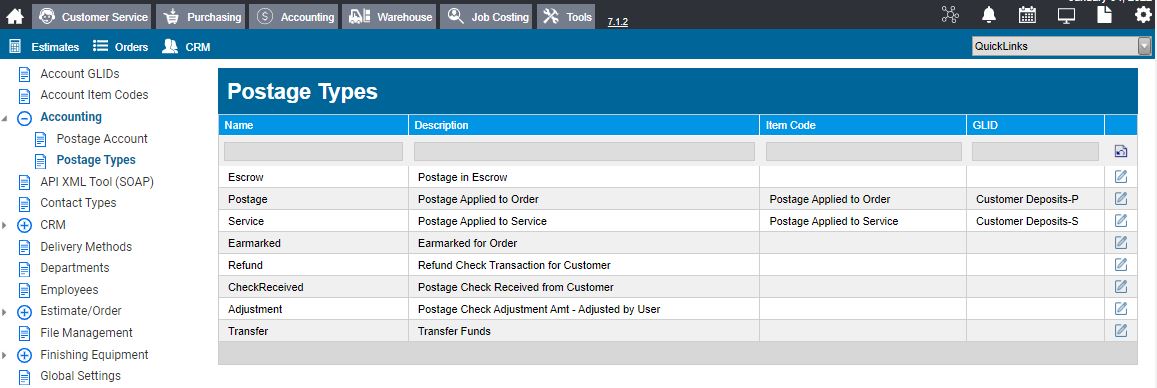Click the File Management document icon
This screenshot has height=388, width=1157.
coord(24,333)
